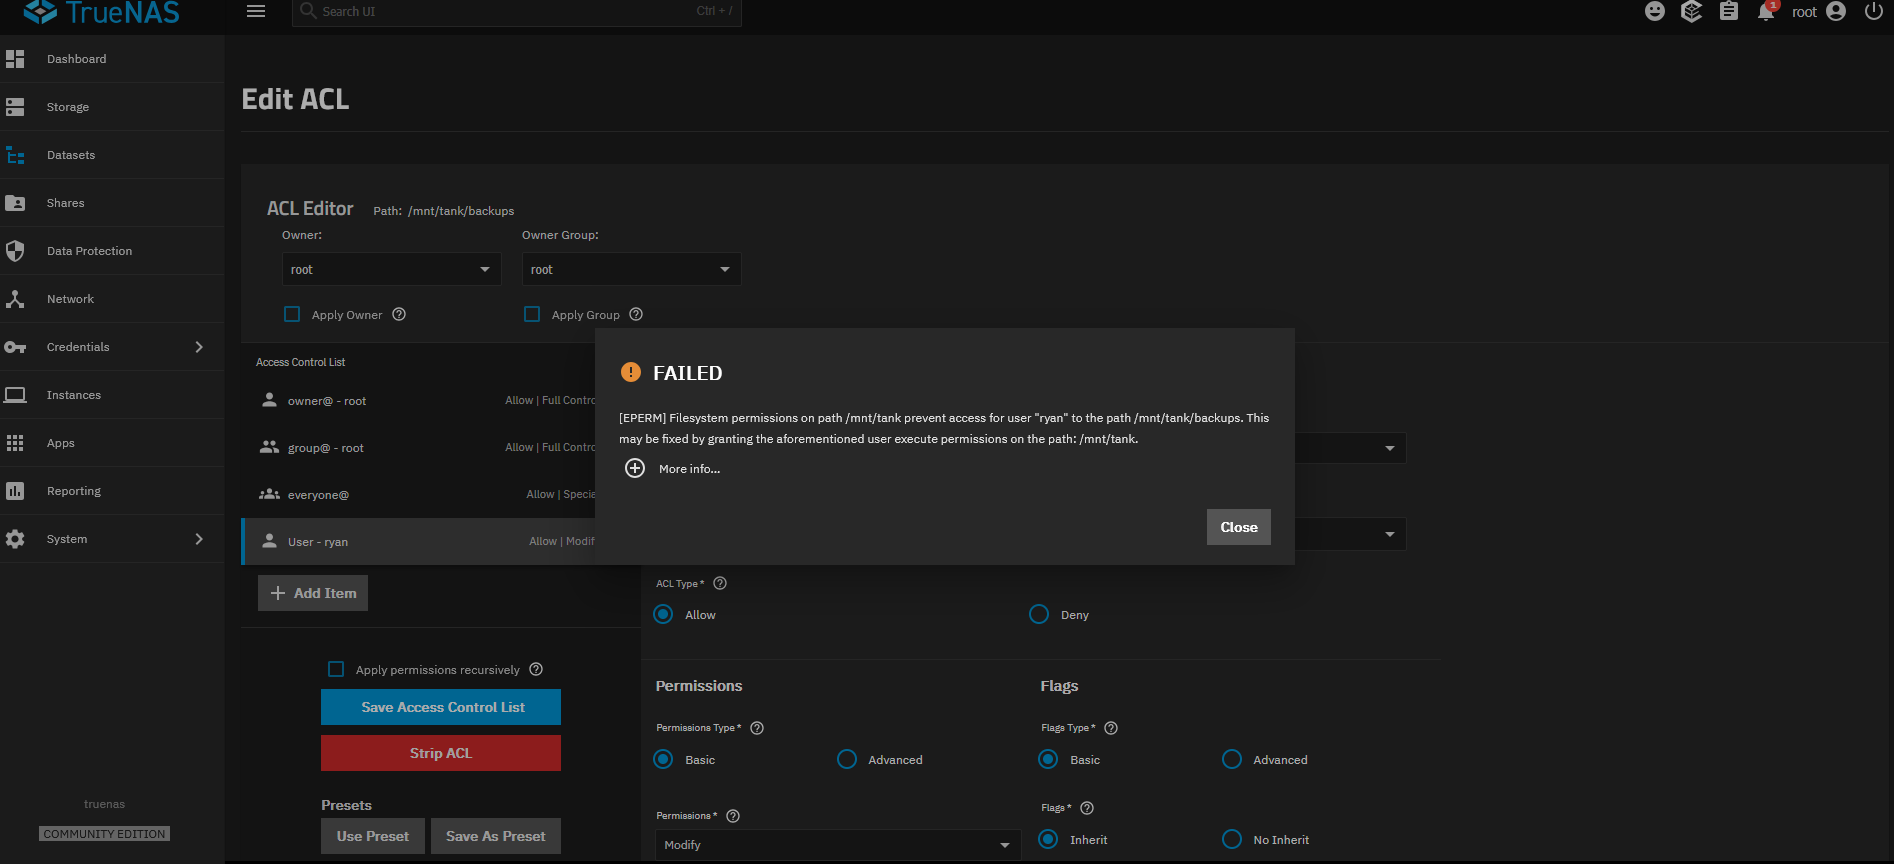The width and height of the screenshot is (1894, 864).
Task: Enable the Apply Owner checkbox
Action: click(x=292, y=314)
